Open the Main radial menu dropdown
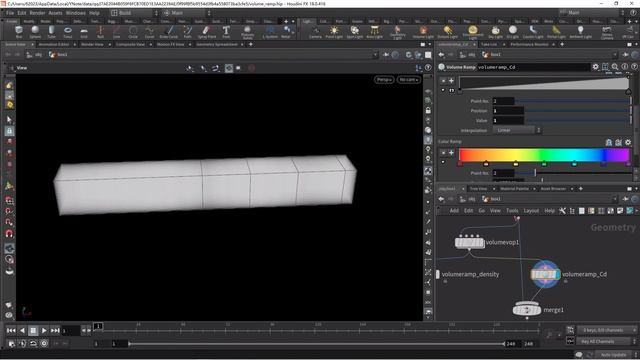Viewport: 640px width, 360px height. coord(187,13)
